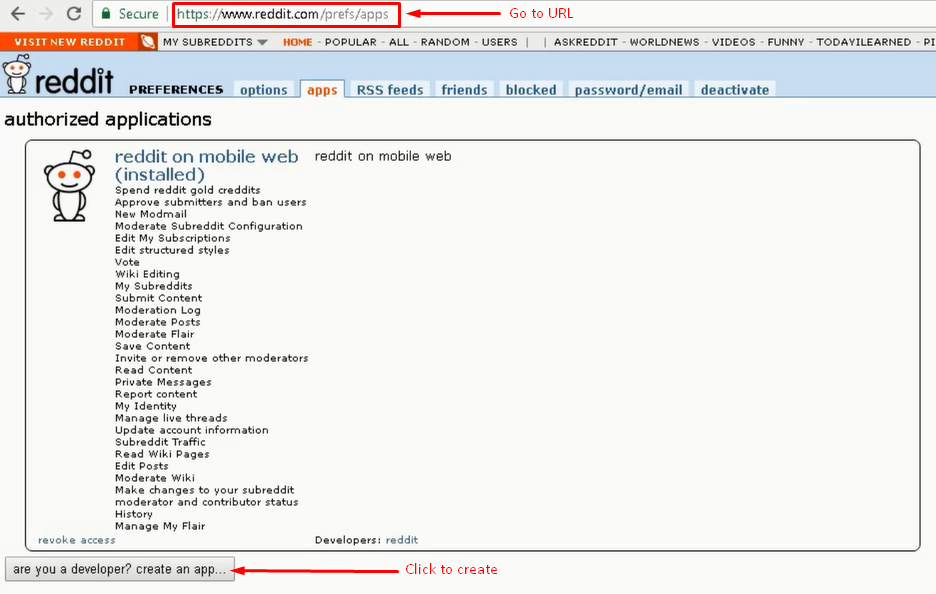Click 'Invite or remove other moderators' text
This screenshot has width=936, height=594.
click(212, 358)
